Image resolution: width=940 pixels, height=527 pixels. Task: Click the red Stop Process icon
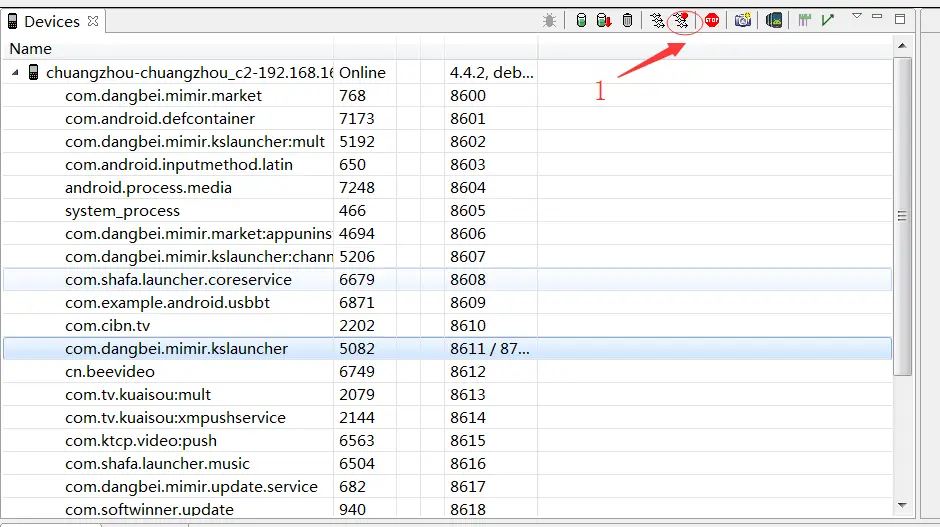[x=712, y=21]
